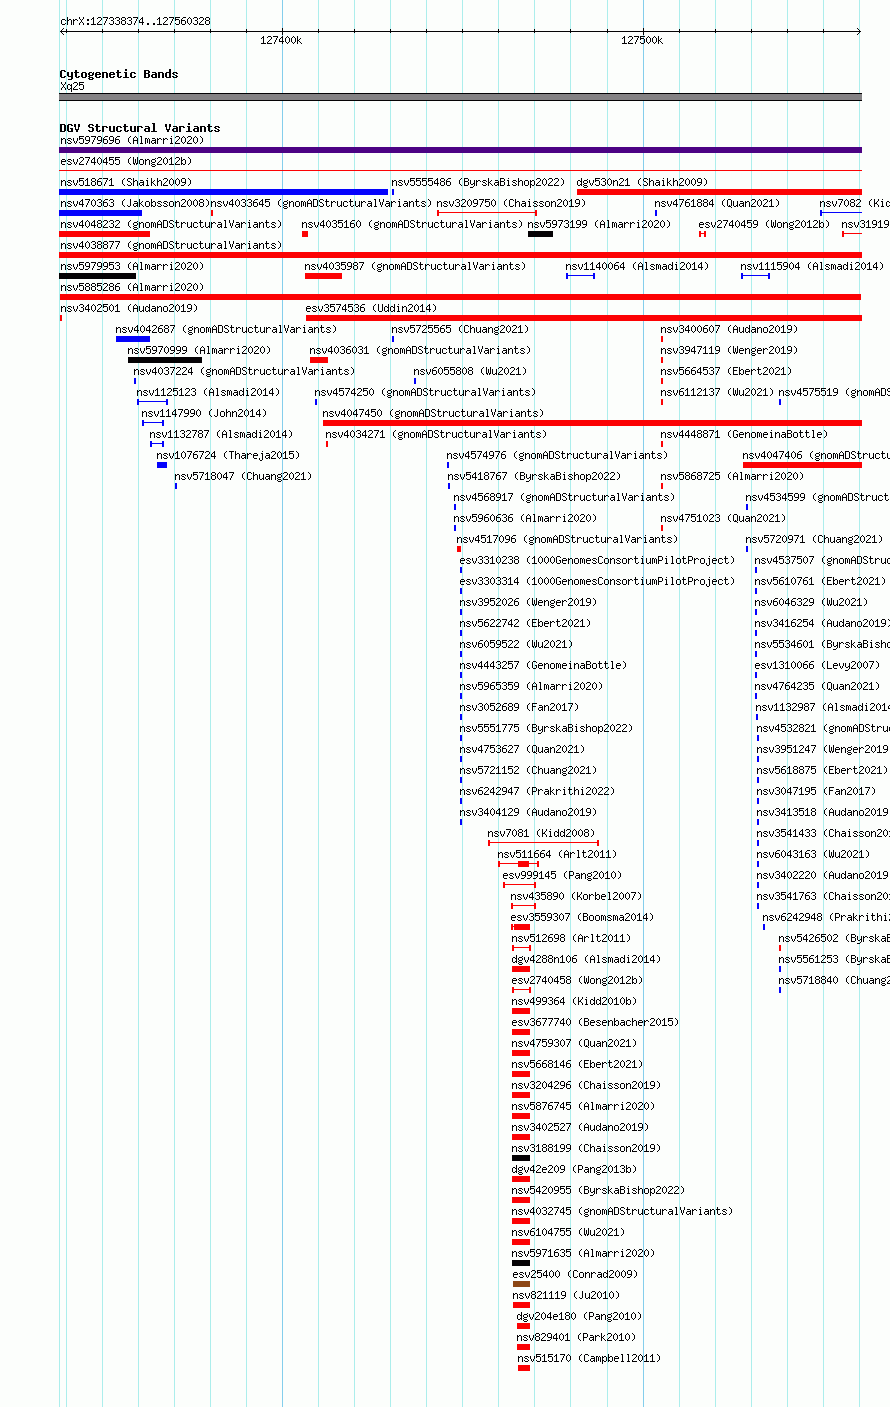Image resolution: width=890 pixels, height=1407 pixels.
Task: Select nsv435890 (Korbel2007) label
Action: click(577, 896)
